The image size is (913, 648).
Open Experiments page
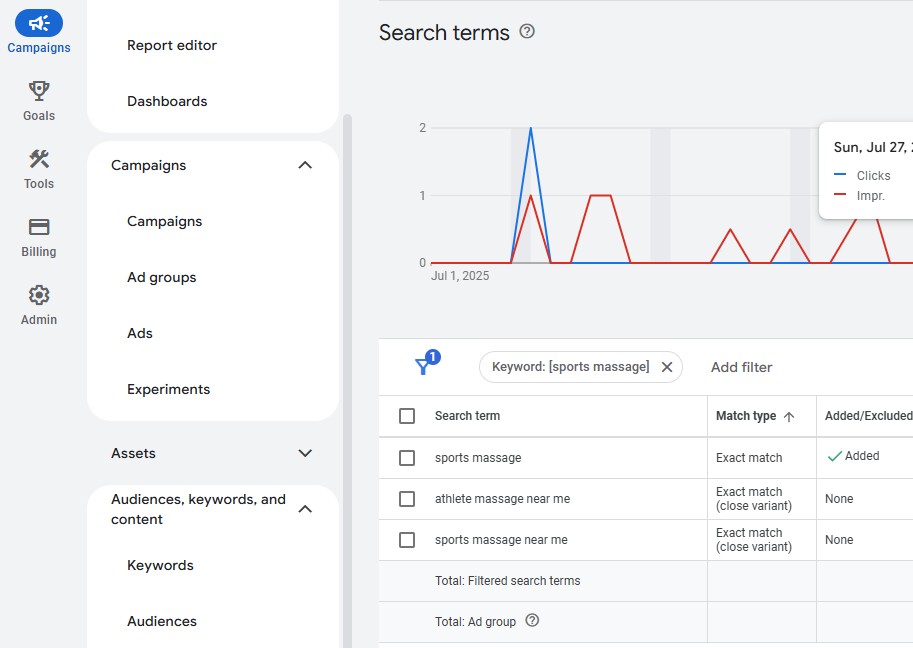[x=169, y=389]
